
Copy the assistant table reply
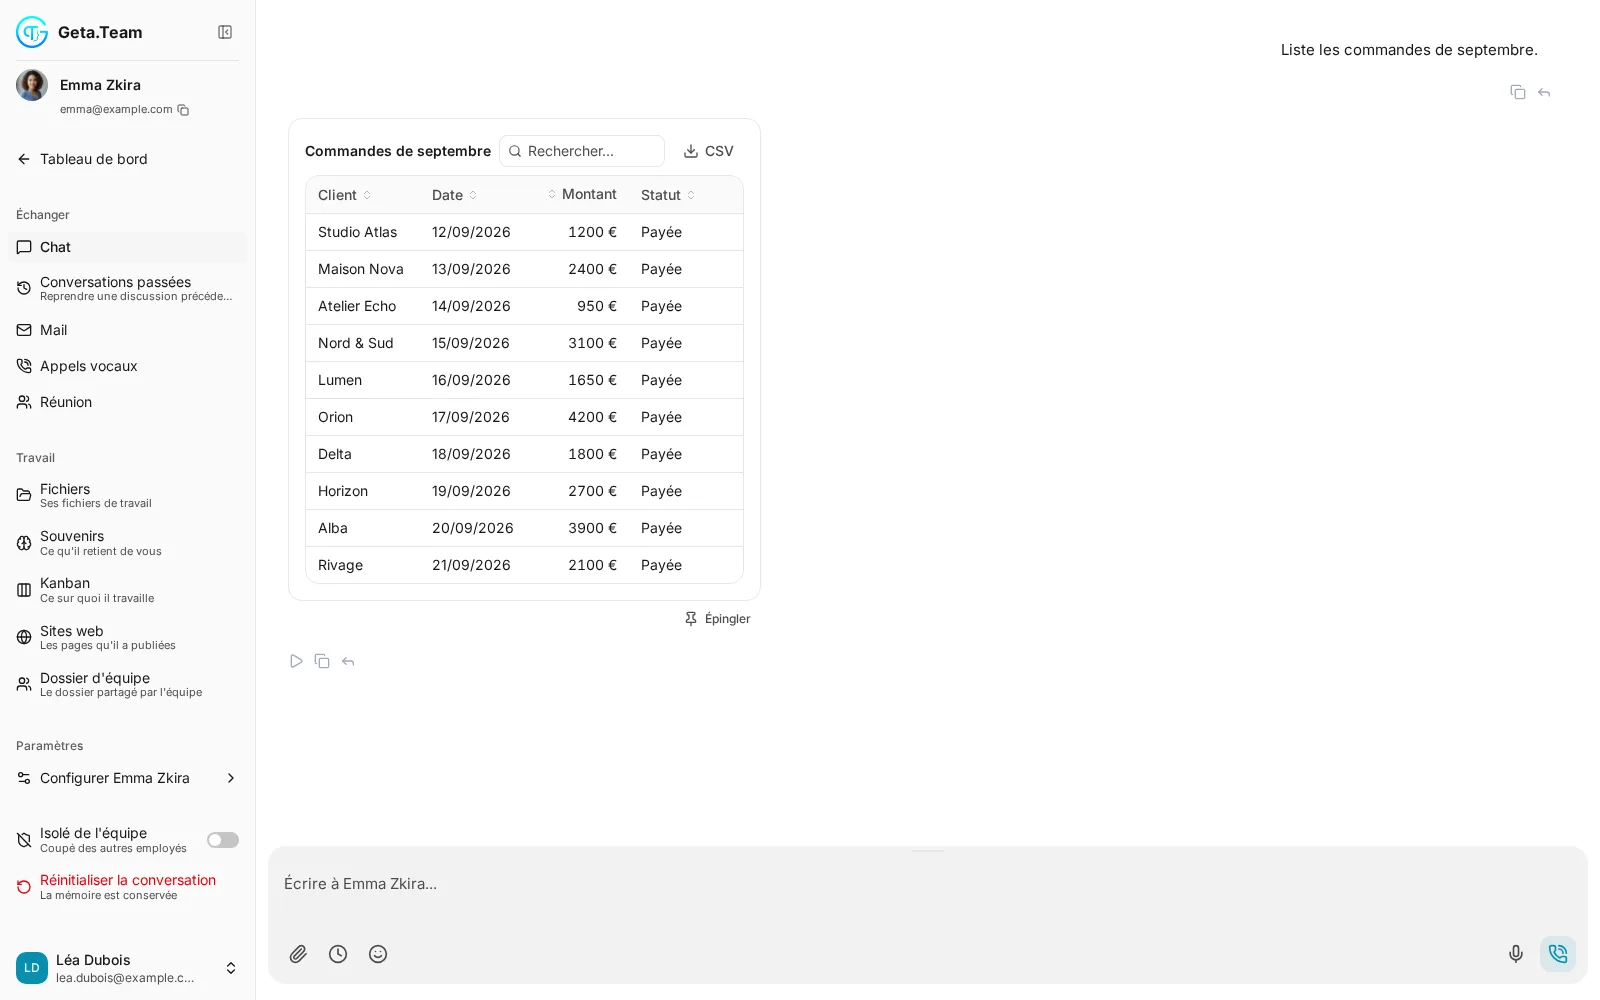pos(322,661)
